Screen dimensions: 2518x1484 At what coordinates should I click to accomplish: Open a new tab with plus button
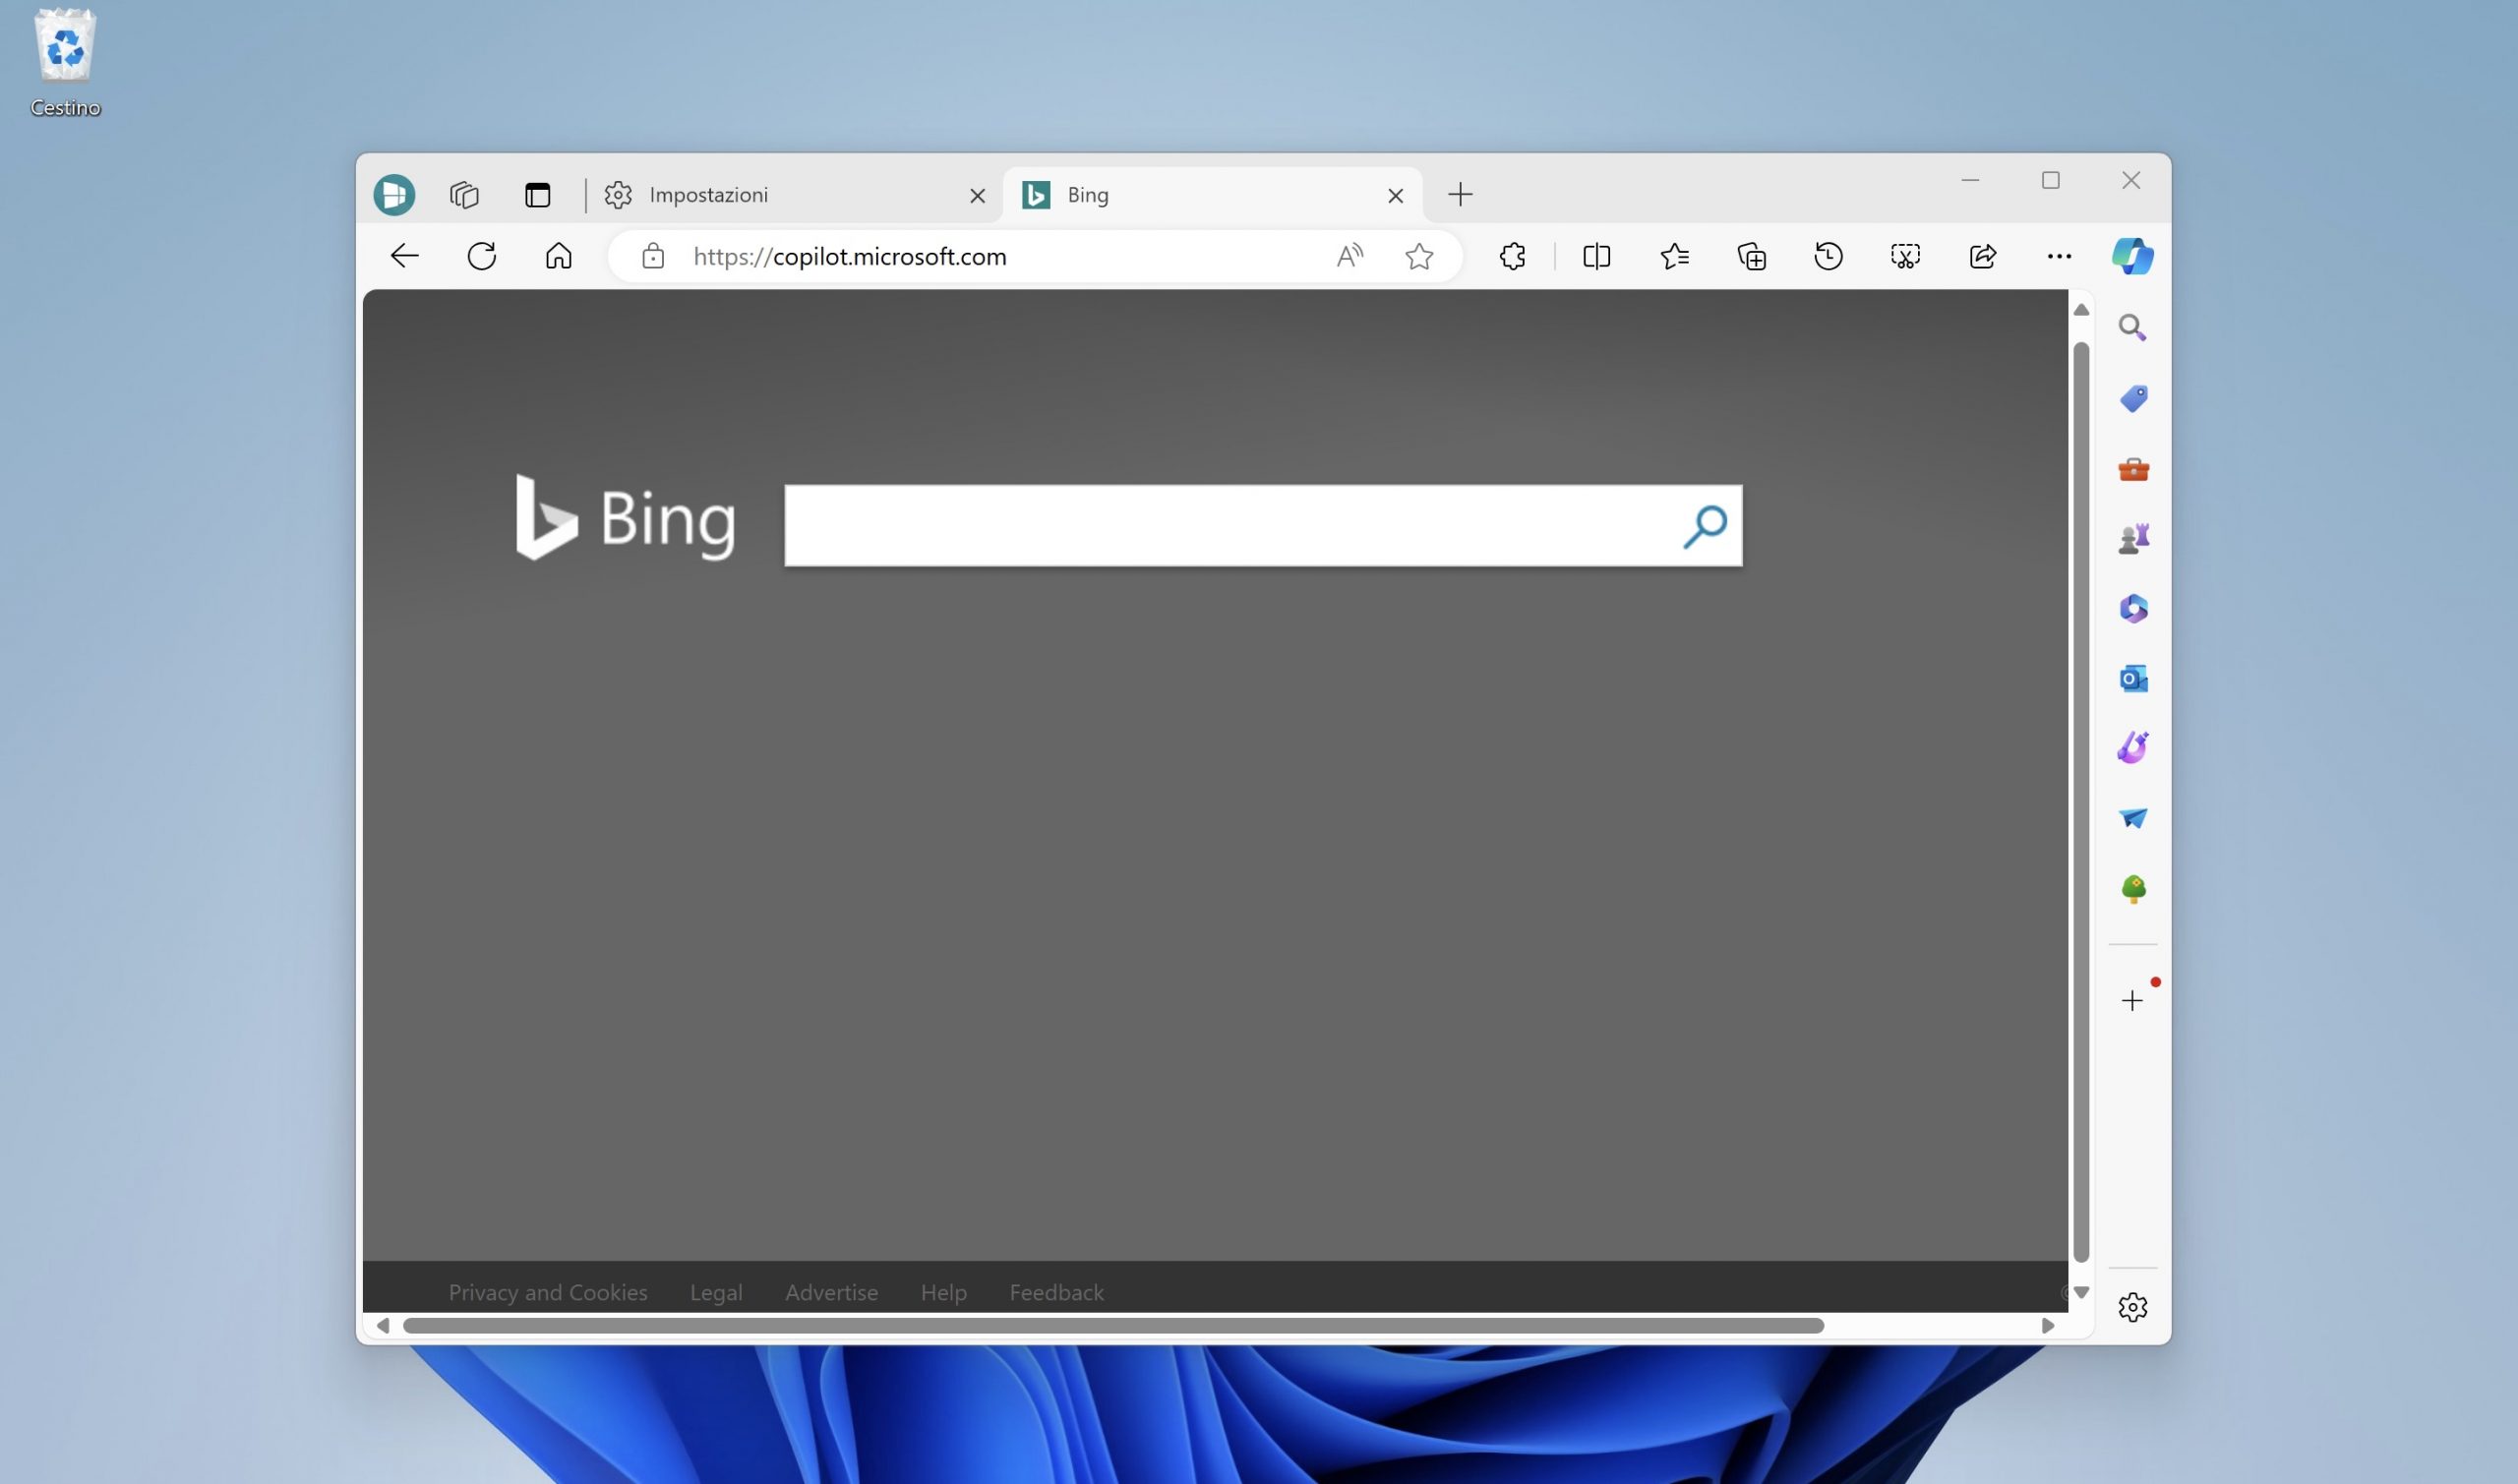(x=1460, y=194)
